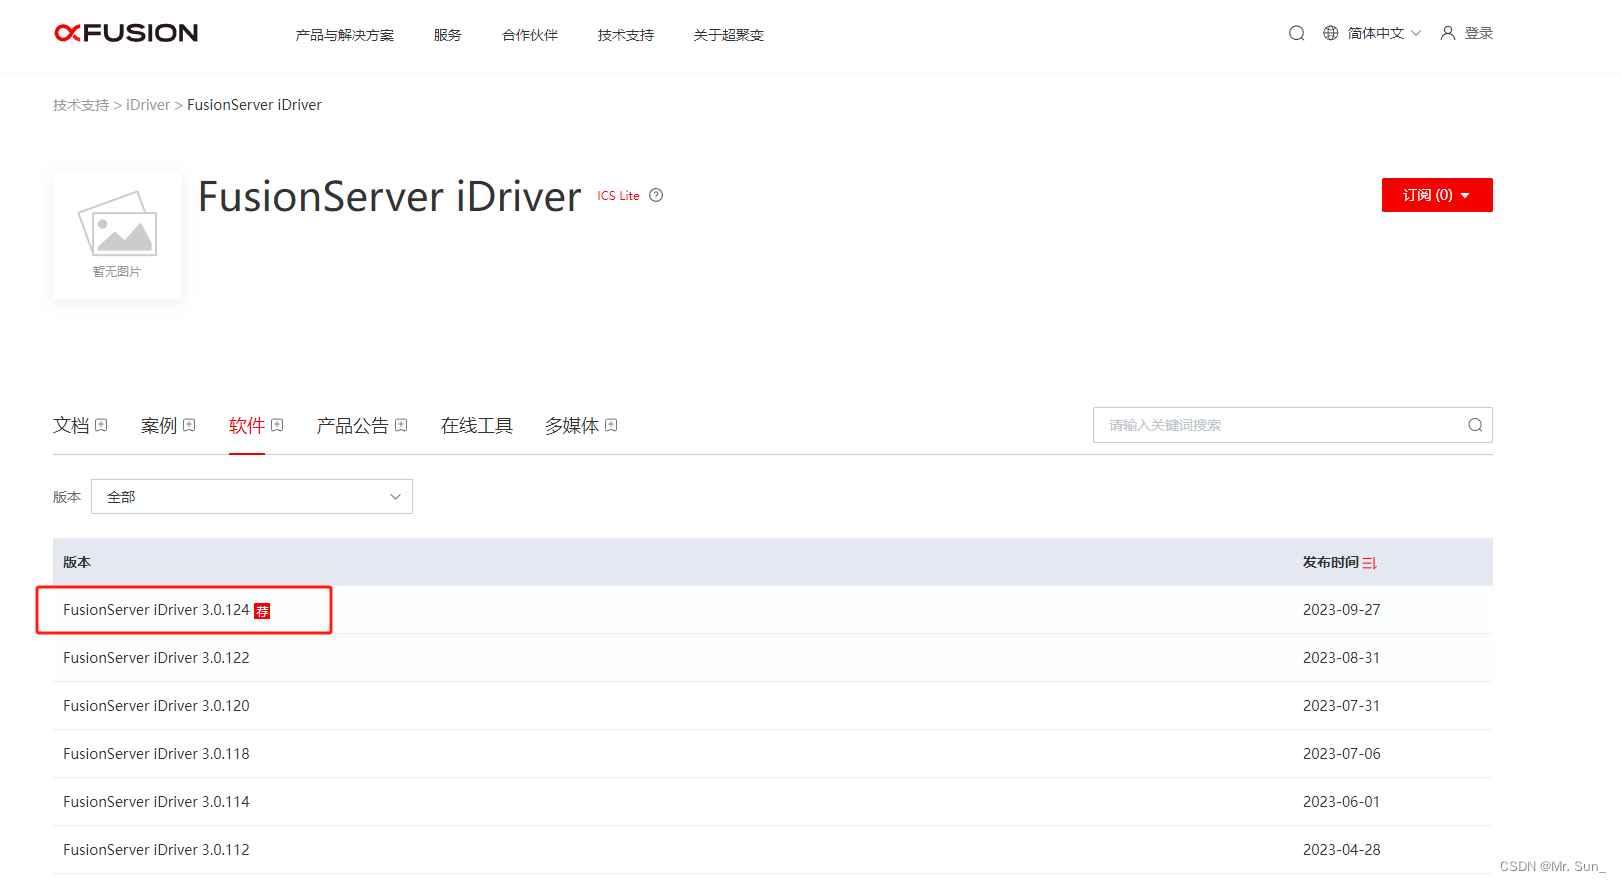The height and width of the screenshot is (882, 1621).
Task: Switch to the 在线工具 tab
Action: (x=477, y=425)
